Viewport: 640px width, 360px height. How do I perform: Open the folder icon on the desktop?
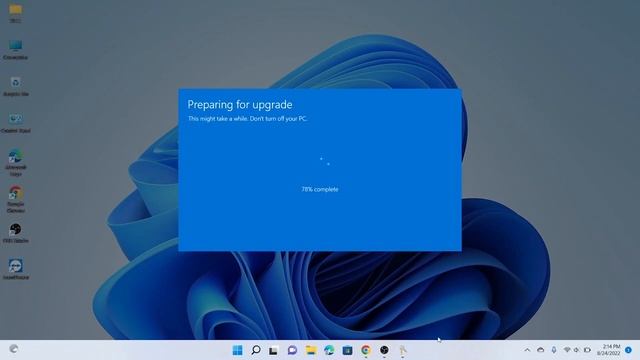pyautogui.click(x=16, y=12)
